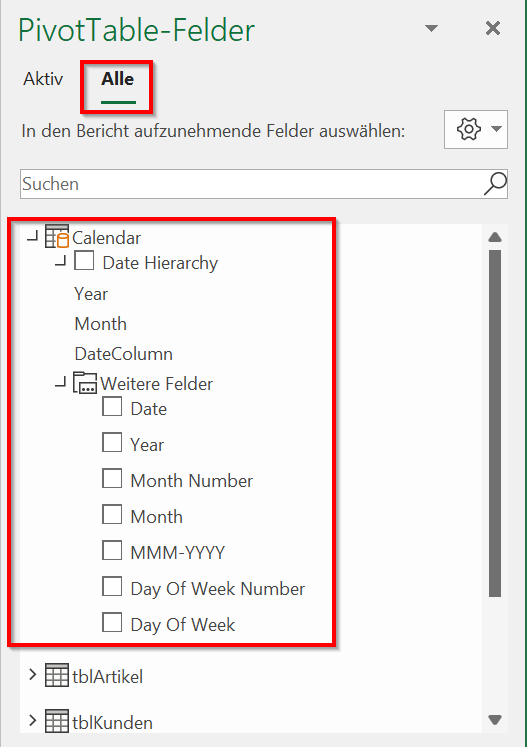Click the field list scrollbar down arrow
Viewport: 527px width, 747px height.
click(x=495, y=719)
